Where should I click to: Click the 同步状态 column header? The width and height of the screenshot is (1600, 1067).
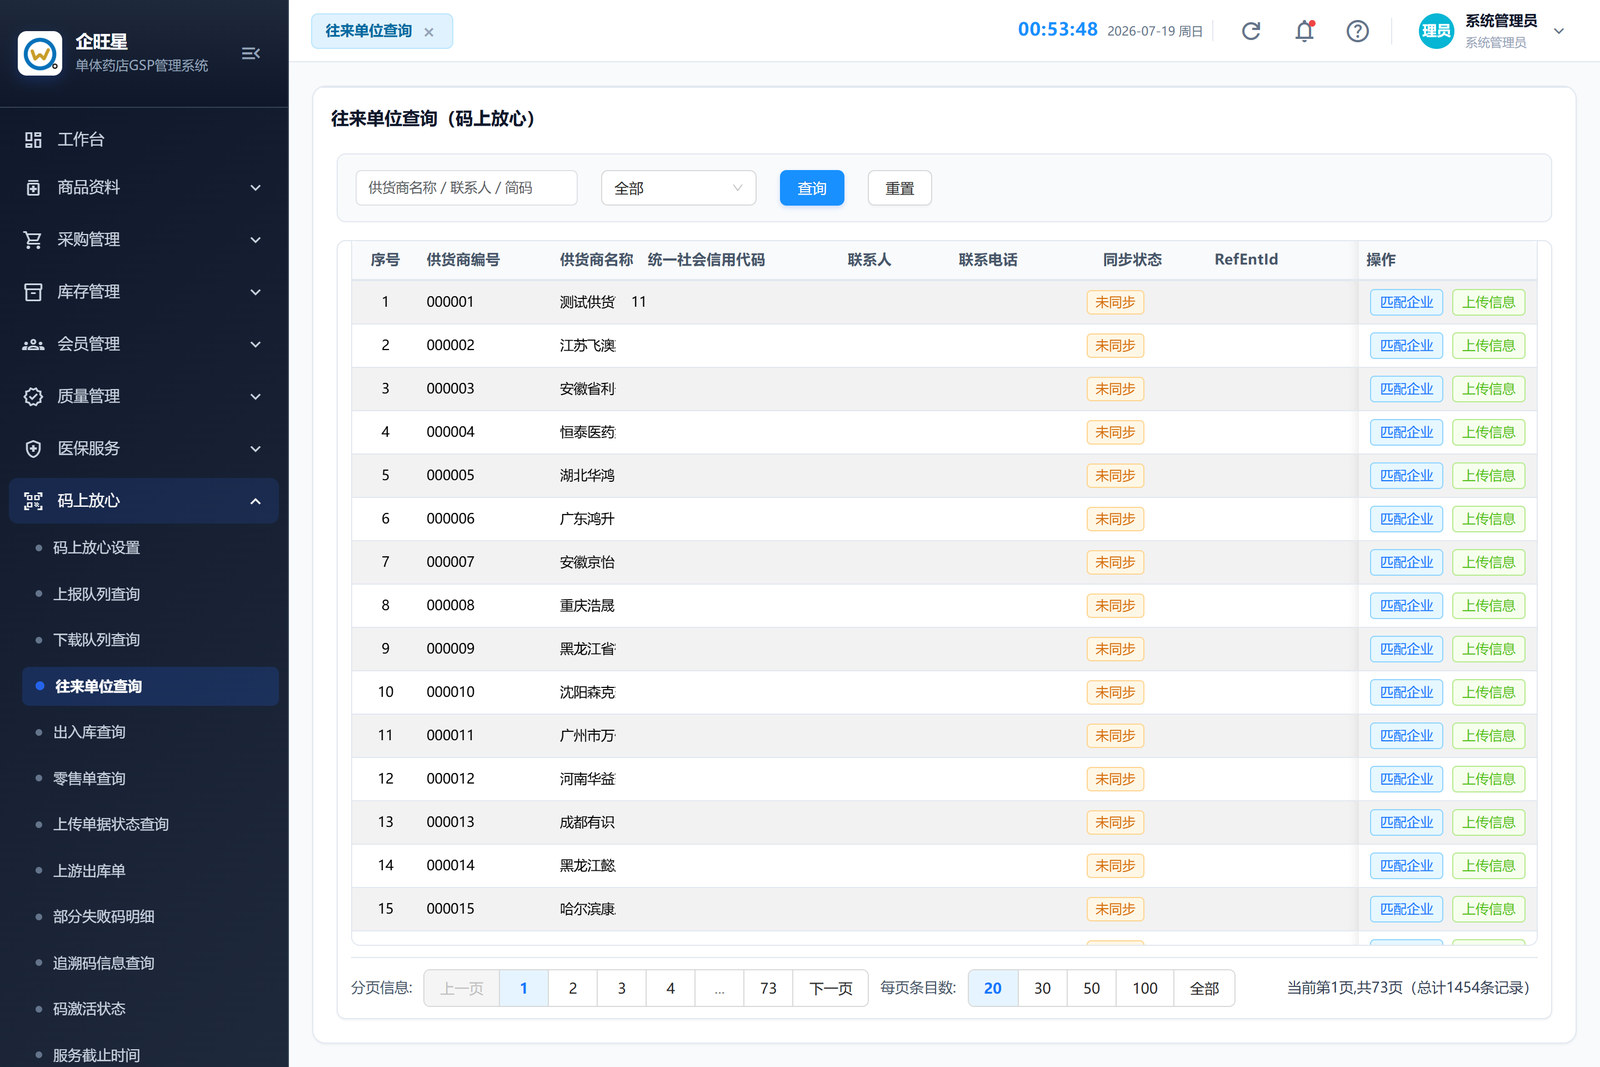pos(1132,260)
